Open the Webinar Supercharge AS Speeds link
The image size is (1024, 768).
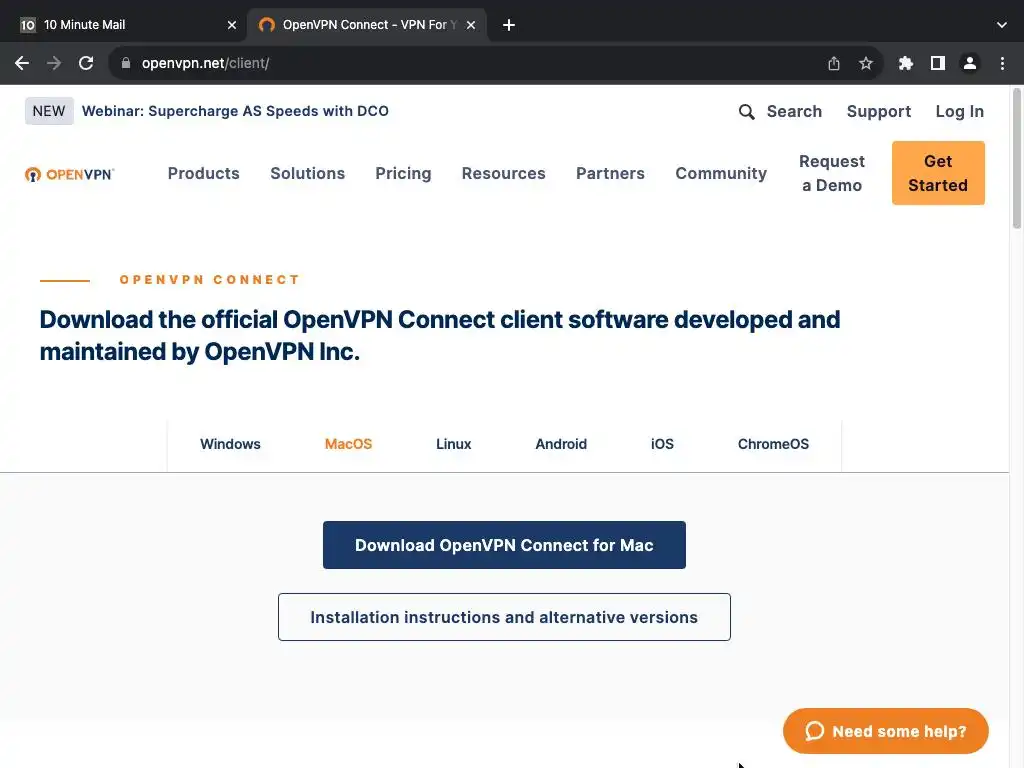(235, 111)
